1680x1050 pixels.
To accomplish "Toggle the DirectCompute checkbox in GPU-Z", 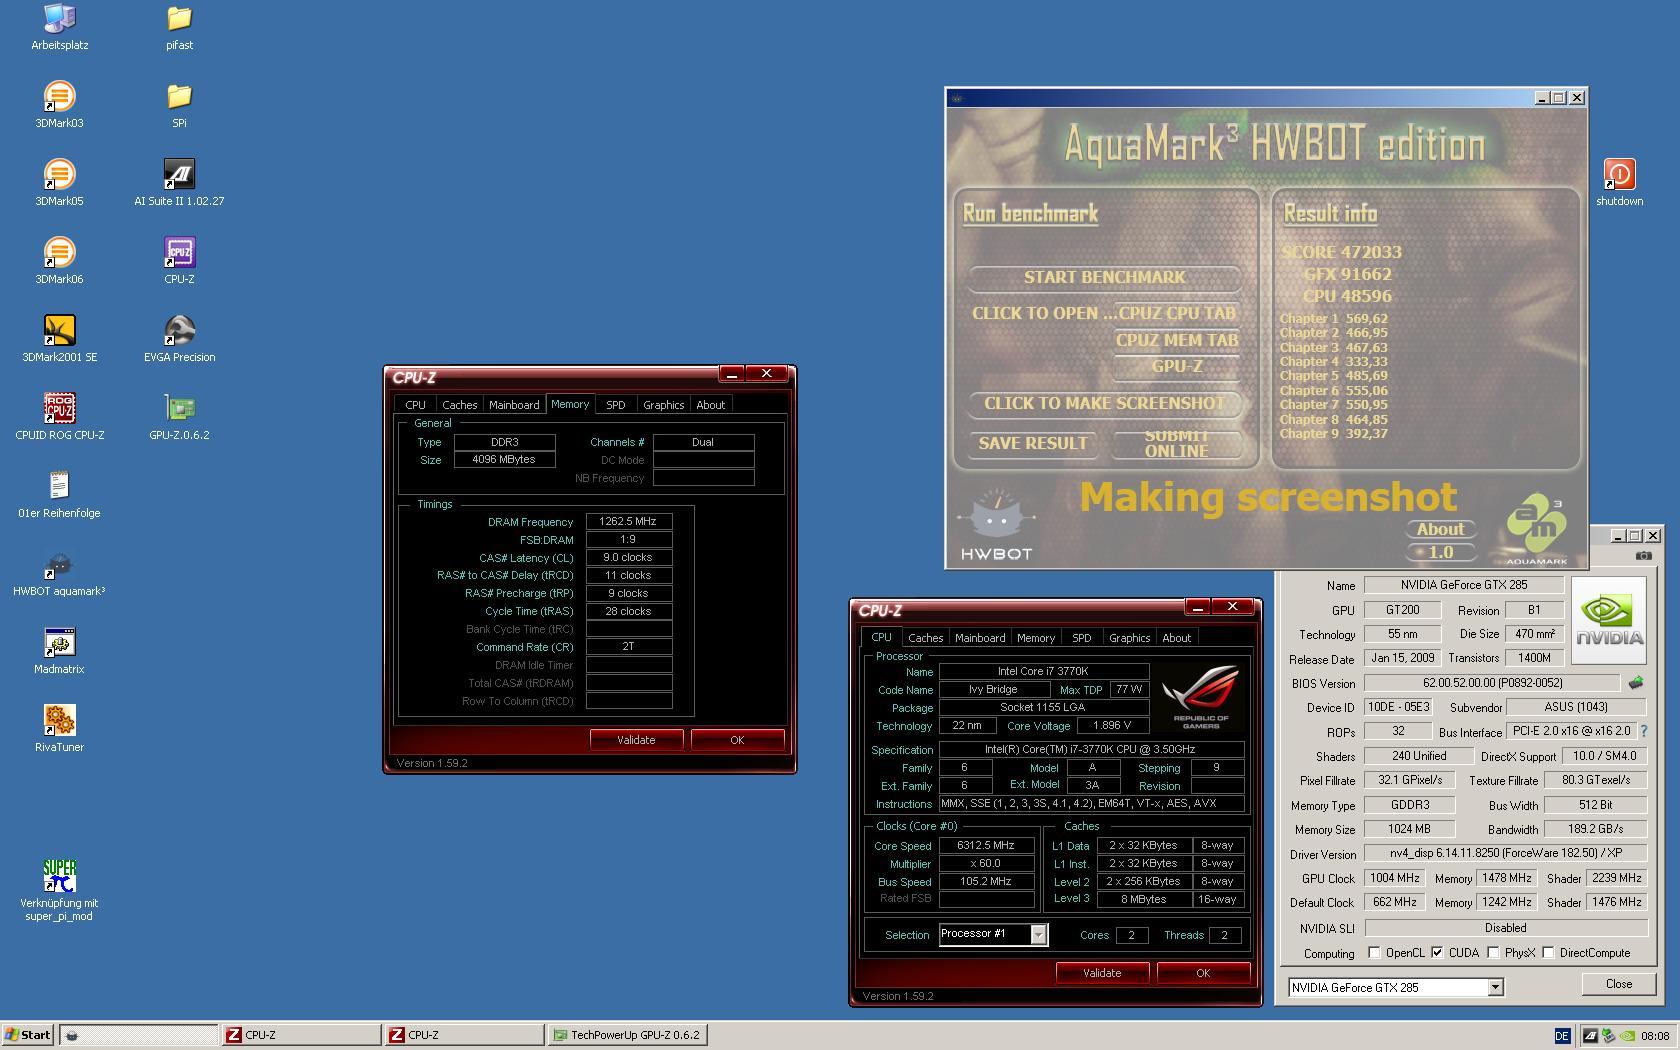I will [1548, 953].
